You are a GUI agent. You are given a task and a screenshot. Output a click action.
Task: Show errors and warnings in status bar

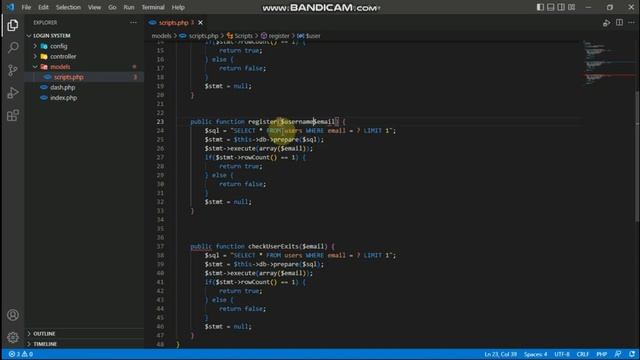[20, 354]
